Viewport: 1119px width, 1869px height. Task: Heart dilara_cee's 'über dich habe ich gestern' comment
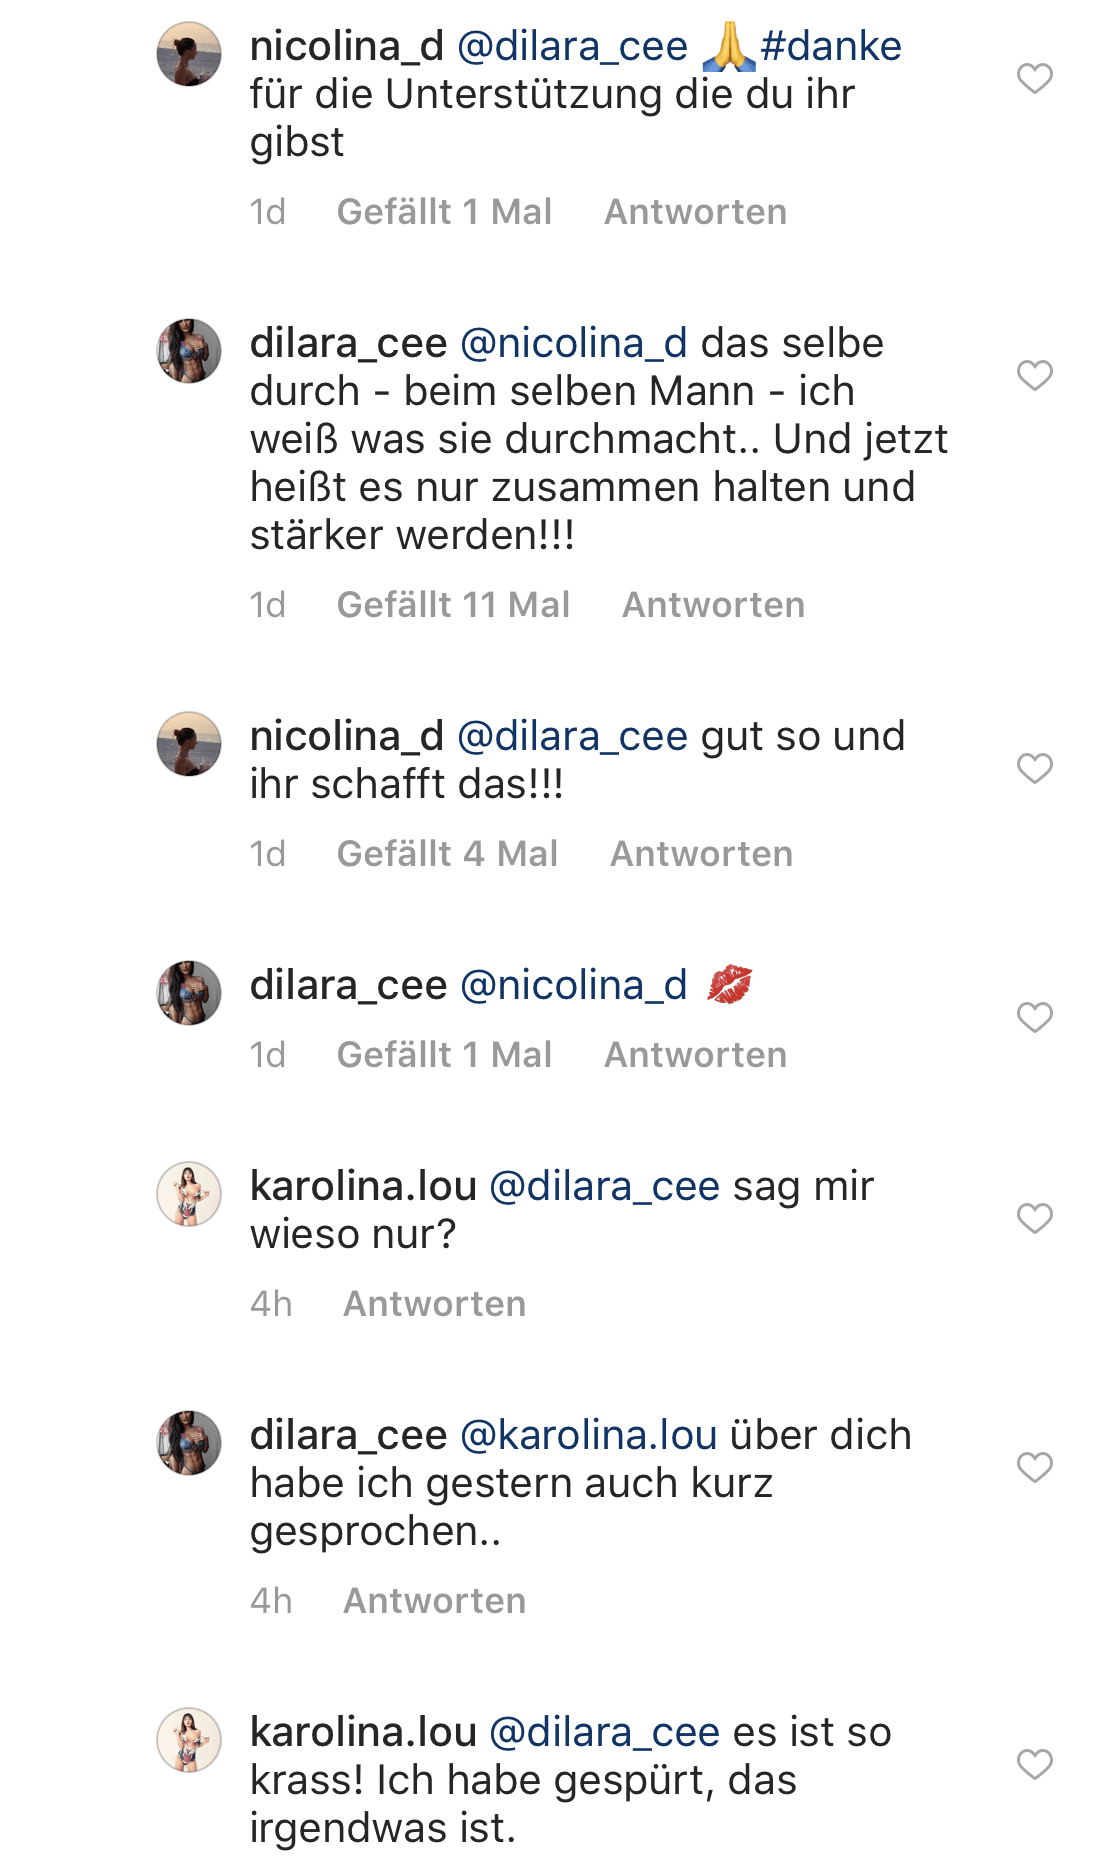point(1034,1467)
